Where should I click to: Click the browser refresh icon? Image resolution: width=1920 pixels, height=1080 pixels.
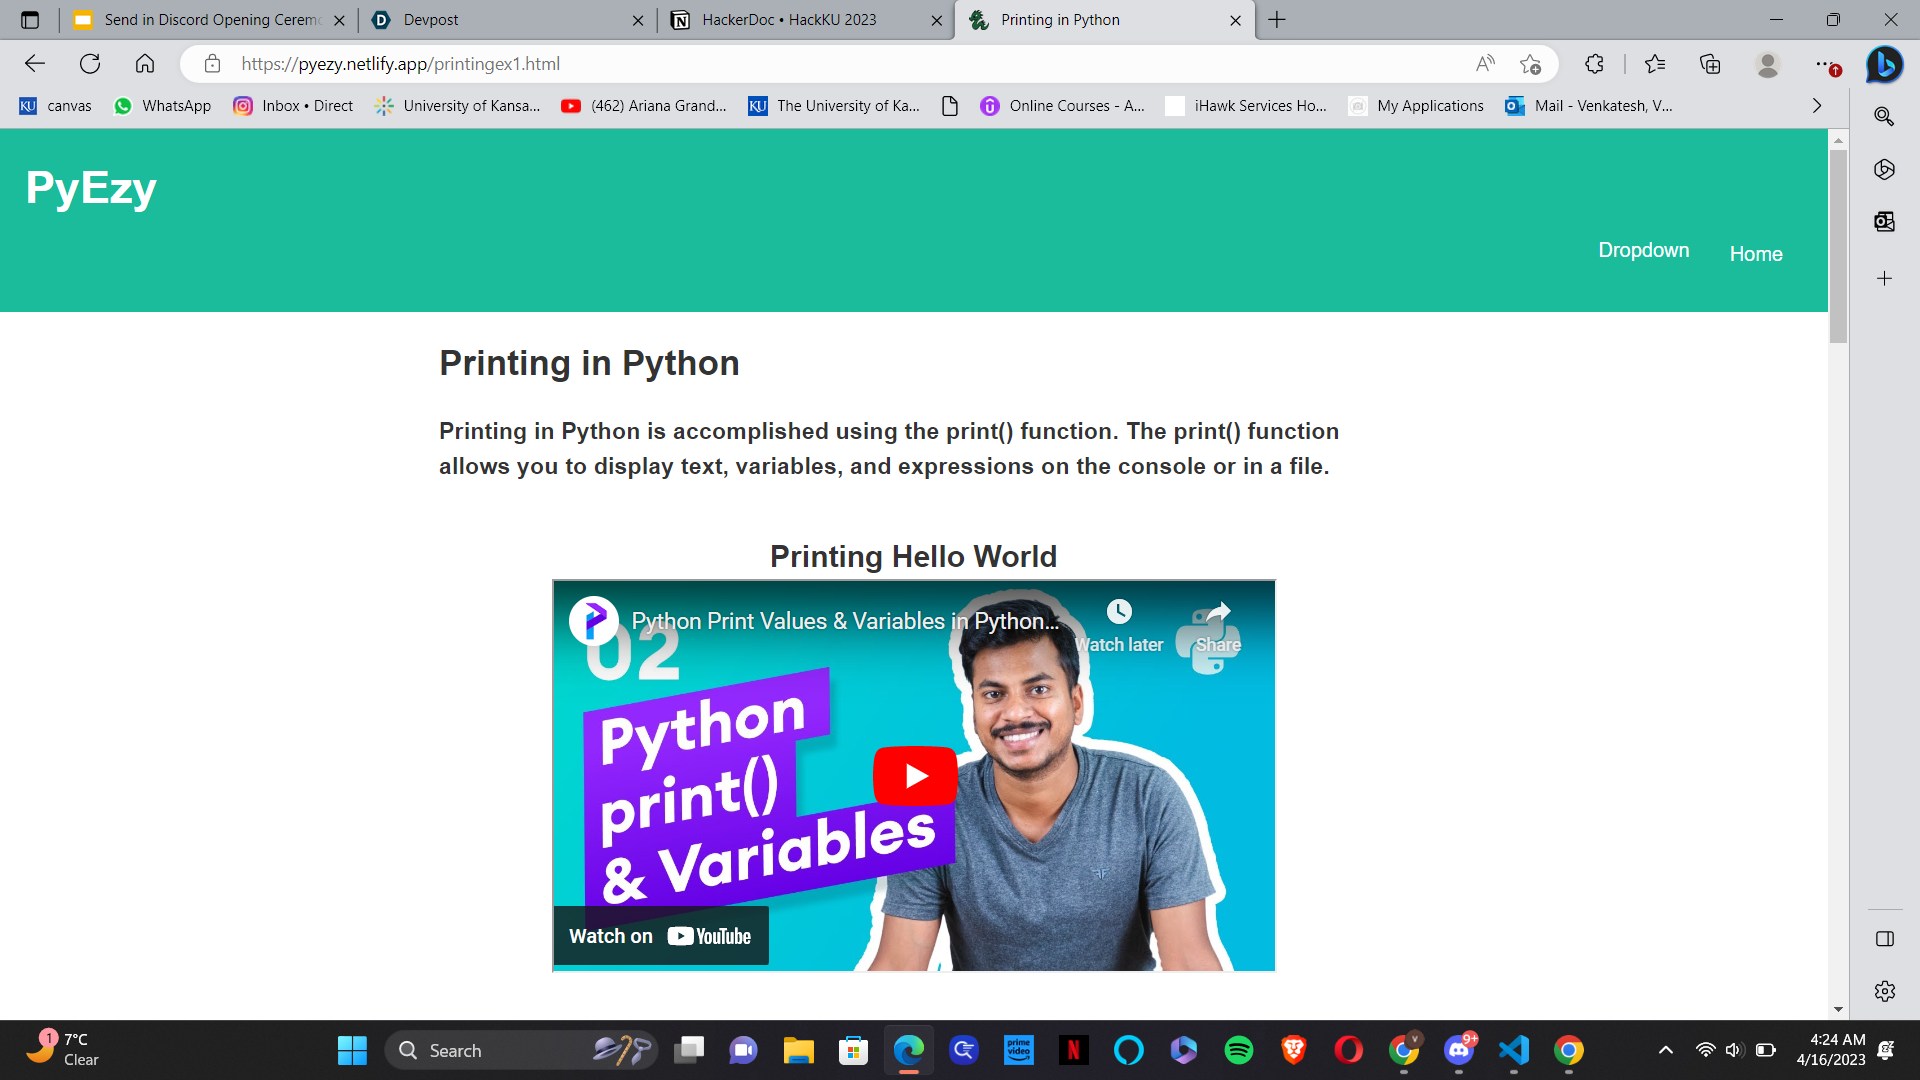pyautogui.click(x=90, y=64)
